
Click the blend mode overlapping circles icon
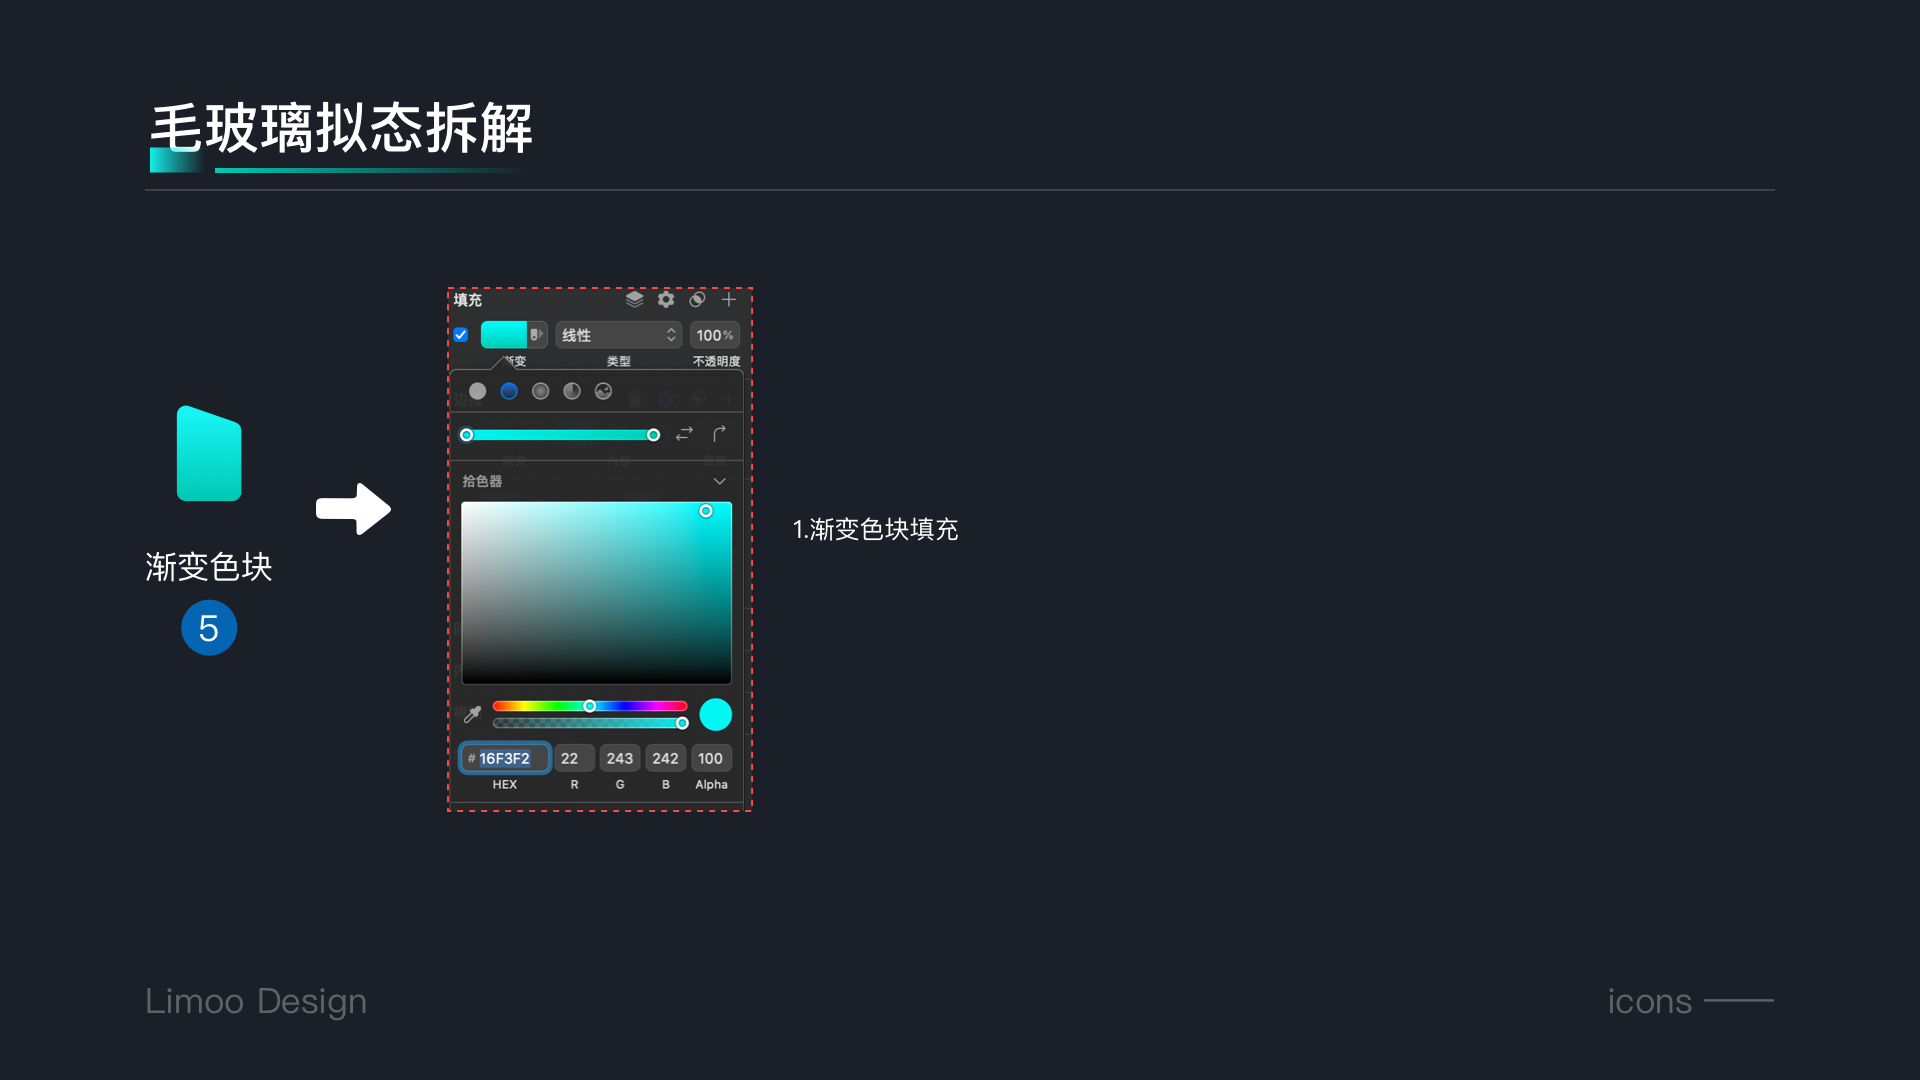coord(697,299)
